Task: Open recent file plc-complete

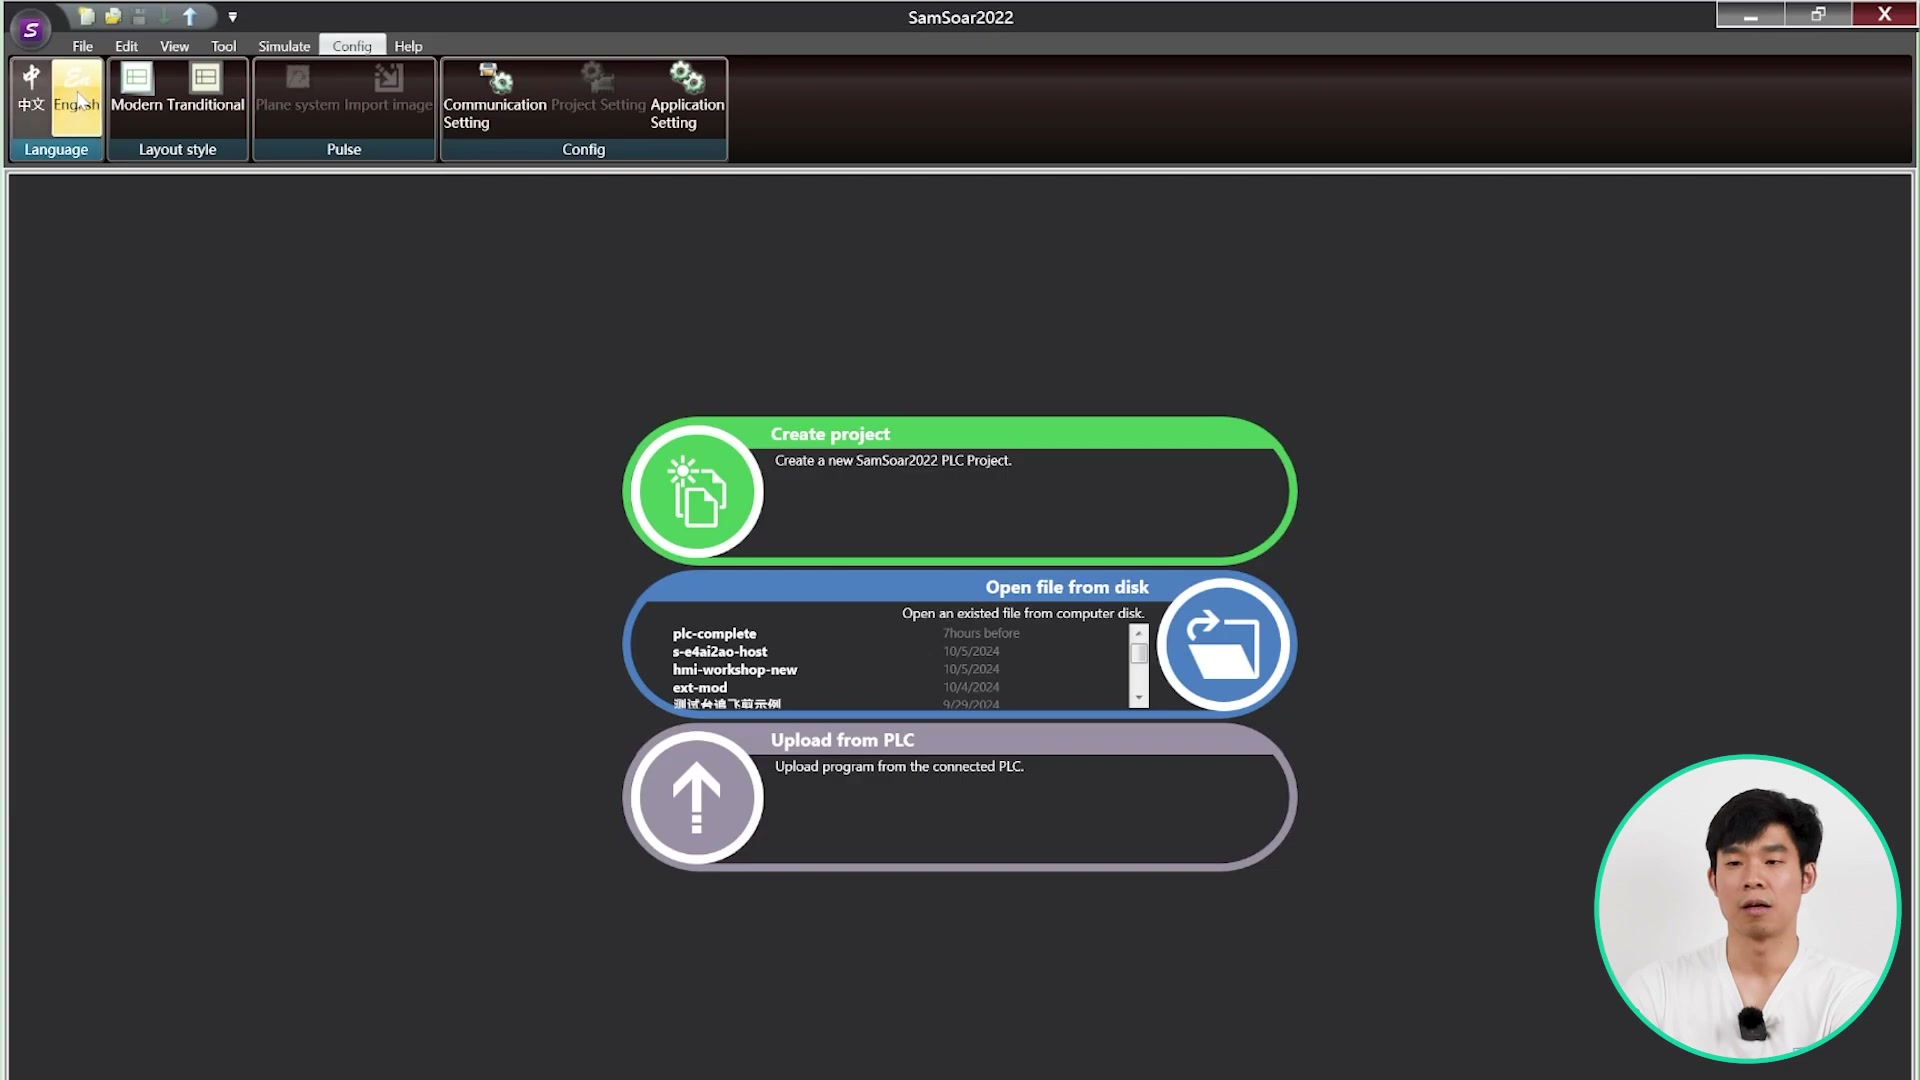Action: (714, 634)
